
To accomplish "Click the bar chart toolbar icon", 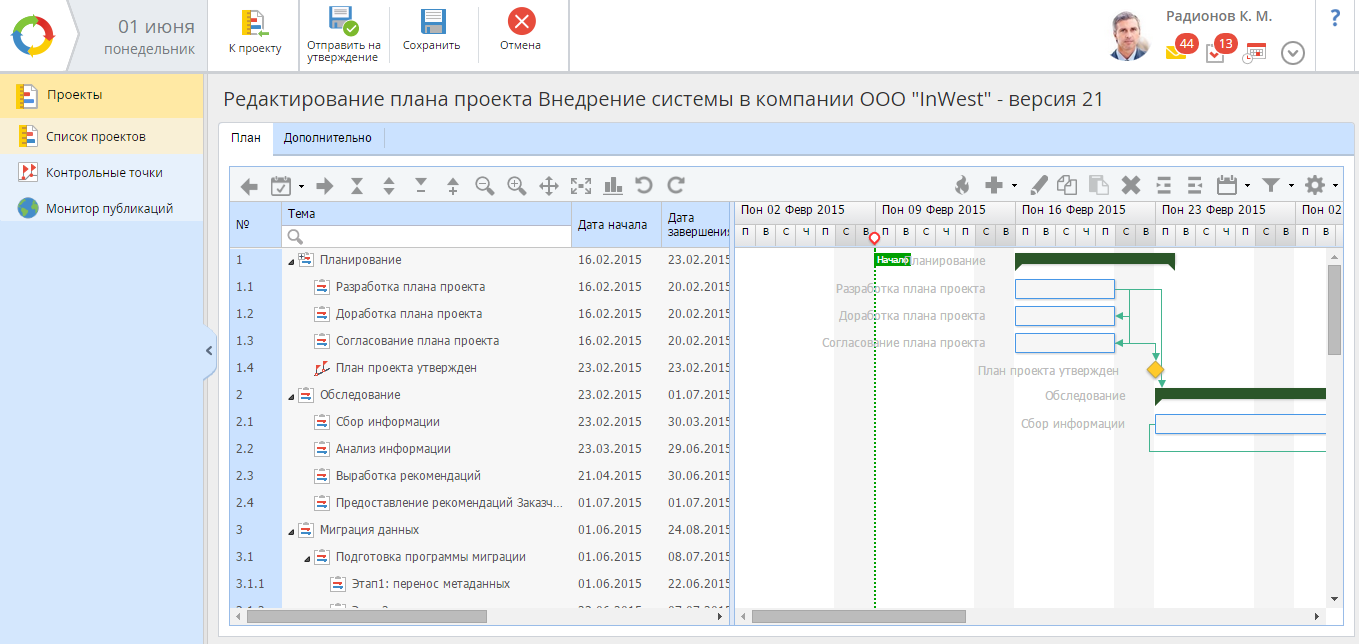I will click(x=613, y=185).
